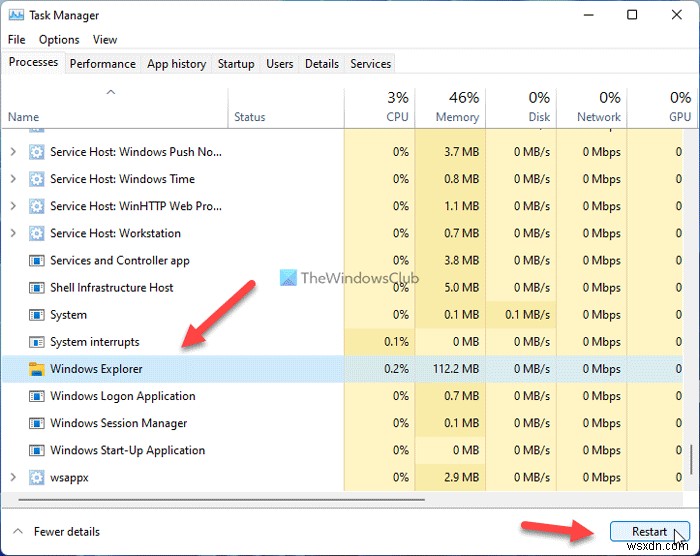Screen dimensions: 700x556
Task: Expand Service Host: Windows Time group
Action: pyautogui.click(x=13, y=179)
